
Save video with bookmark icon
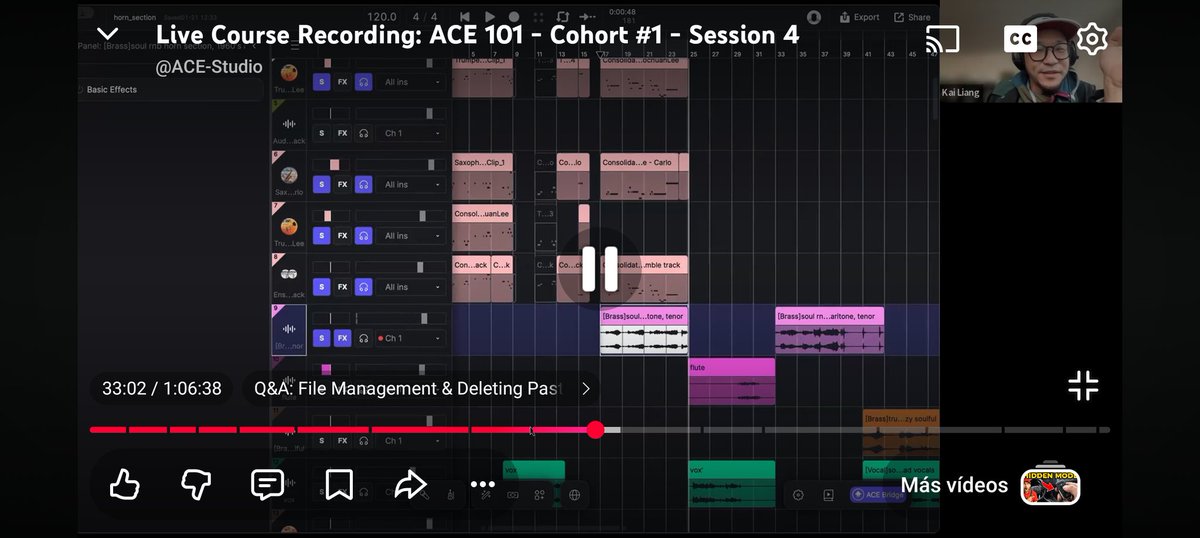(x=338, y=485)
